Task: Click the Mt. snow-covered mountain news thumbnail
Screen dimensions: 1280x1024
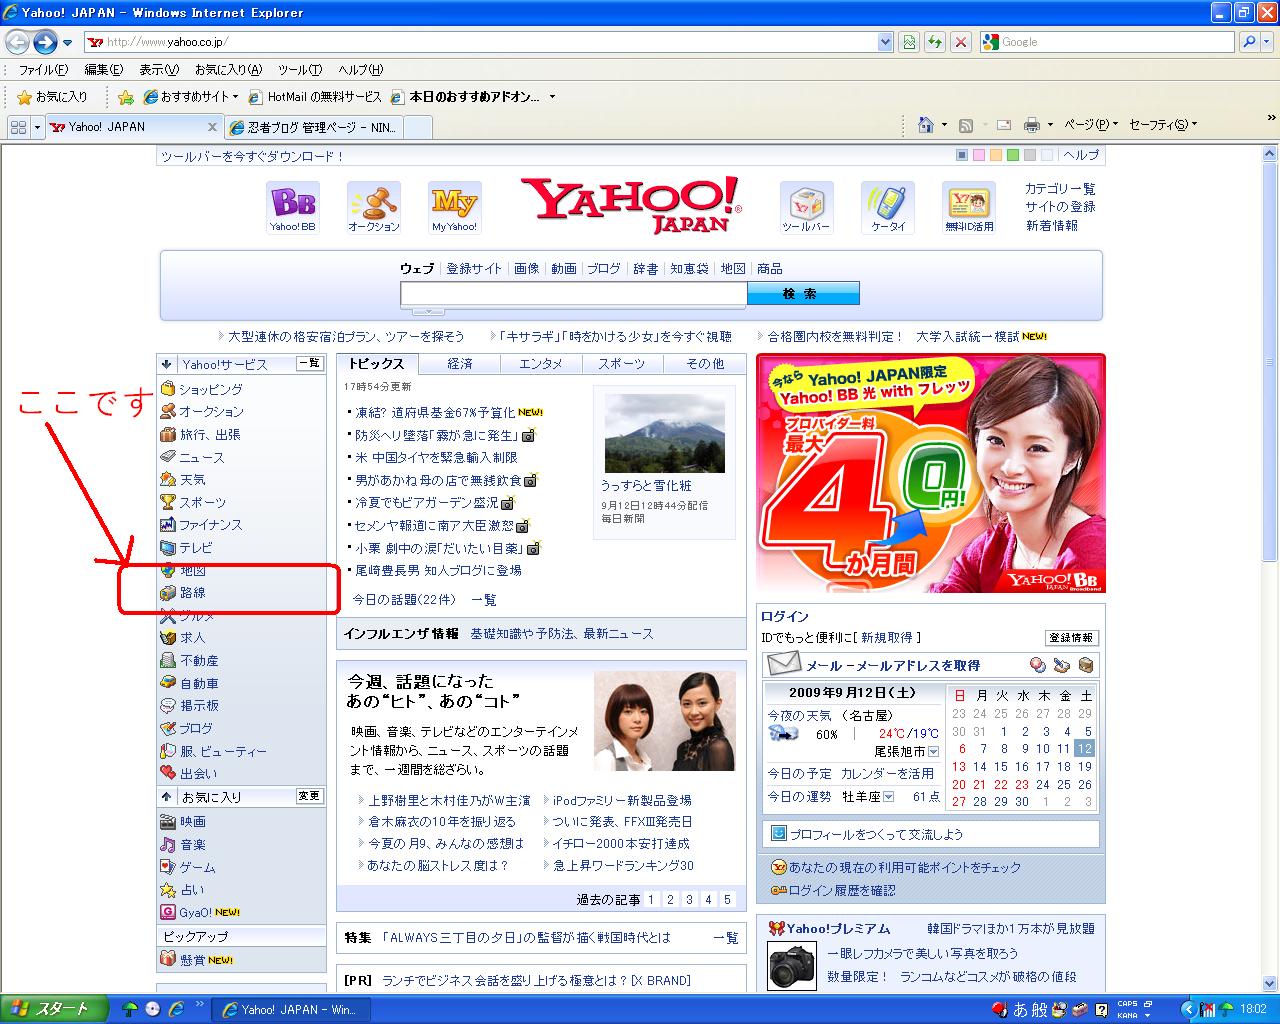Action: [x=664, y=433]
